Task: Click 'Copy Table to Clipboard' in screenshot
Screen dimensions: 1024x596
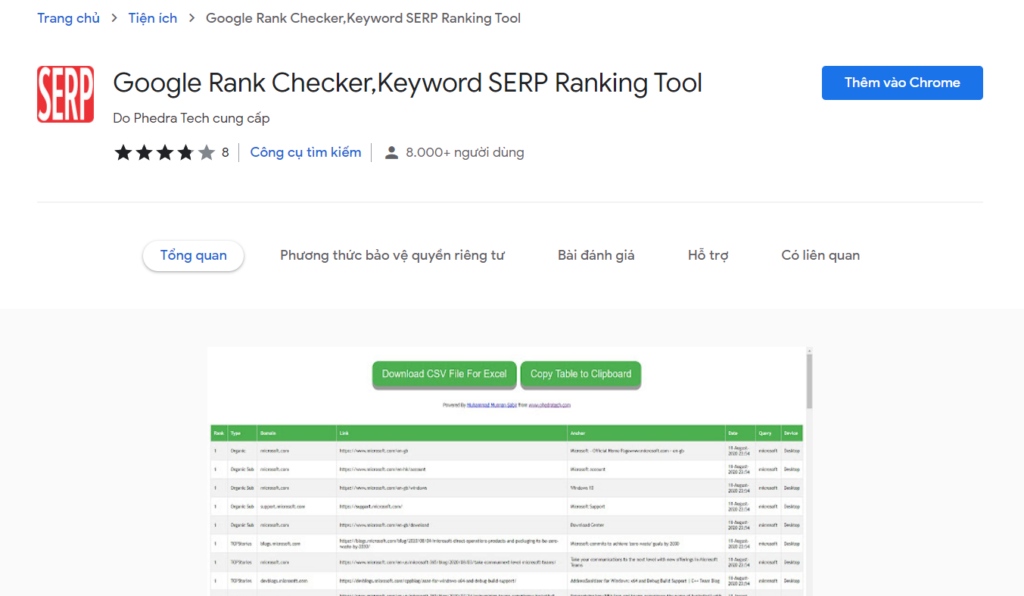Action: click(580, 374)
